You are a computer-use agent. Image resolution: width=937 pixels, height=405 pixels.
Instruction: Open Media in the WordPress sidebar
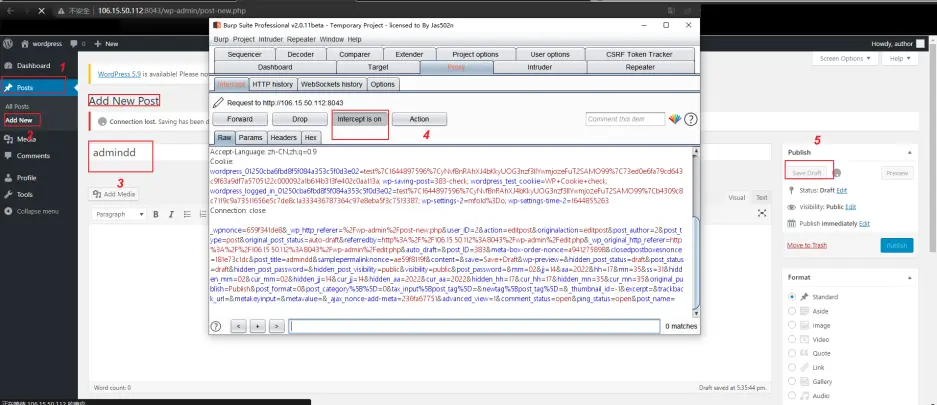point(26,139)
